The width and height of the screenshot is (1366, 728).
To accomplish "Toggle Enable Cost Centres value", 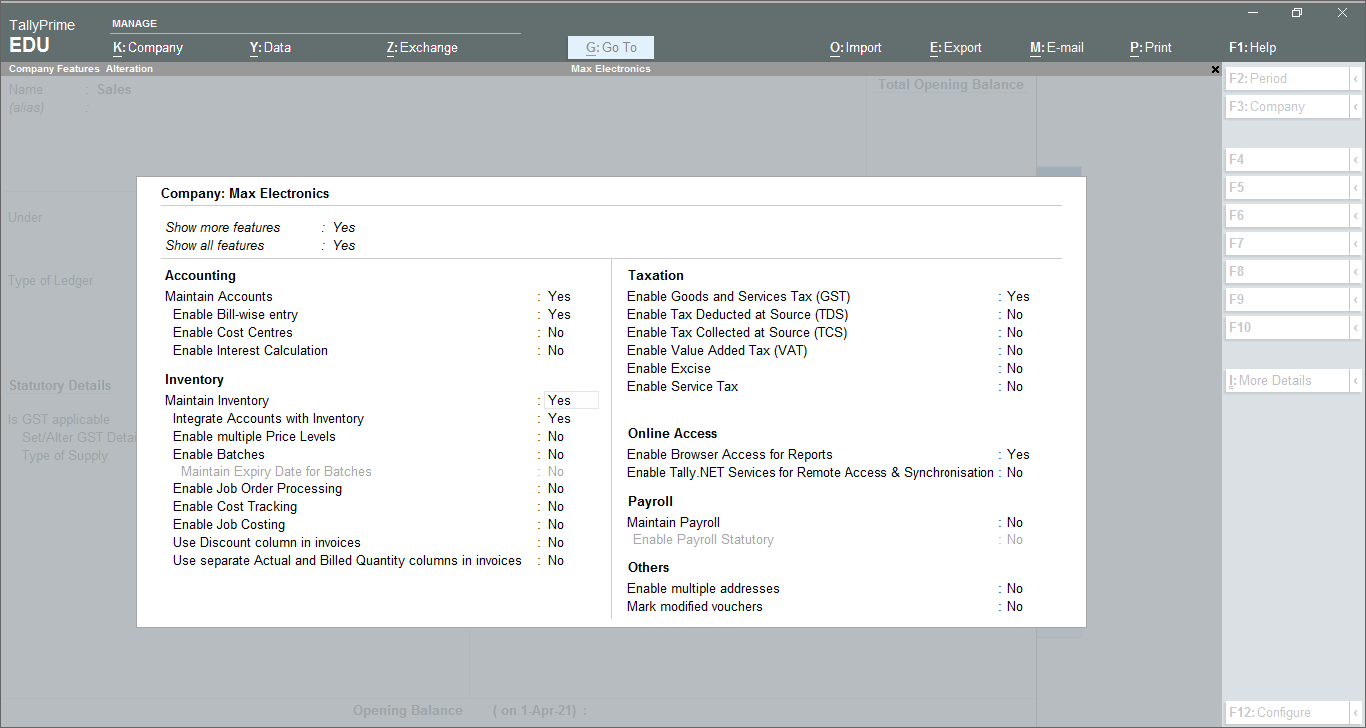I will tap(556, 333).
